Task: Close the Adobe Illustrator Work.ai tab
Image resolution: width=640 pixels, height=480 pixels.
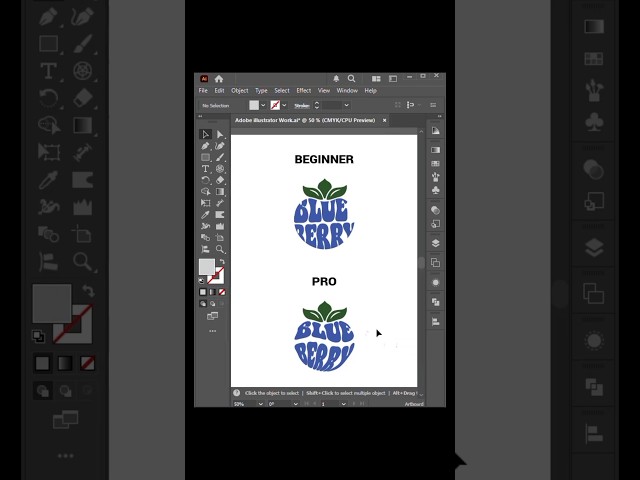Action: (384, 120)
